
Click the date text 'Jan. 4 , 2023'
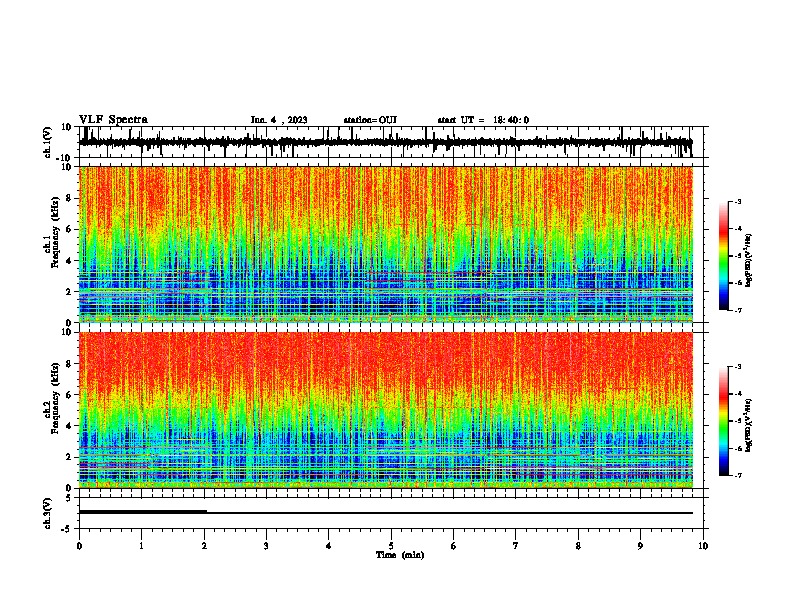(x=279, y=120)
